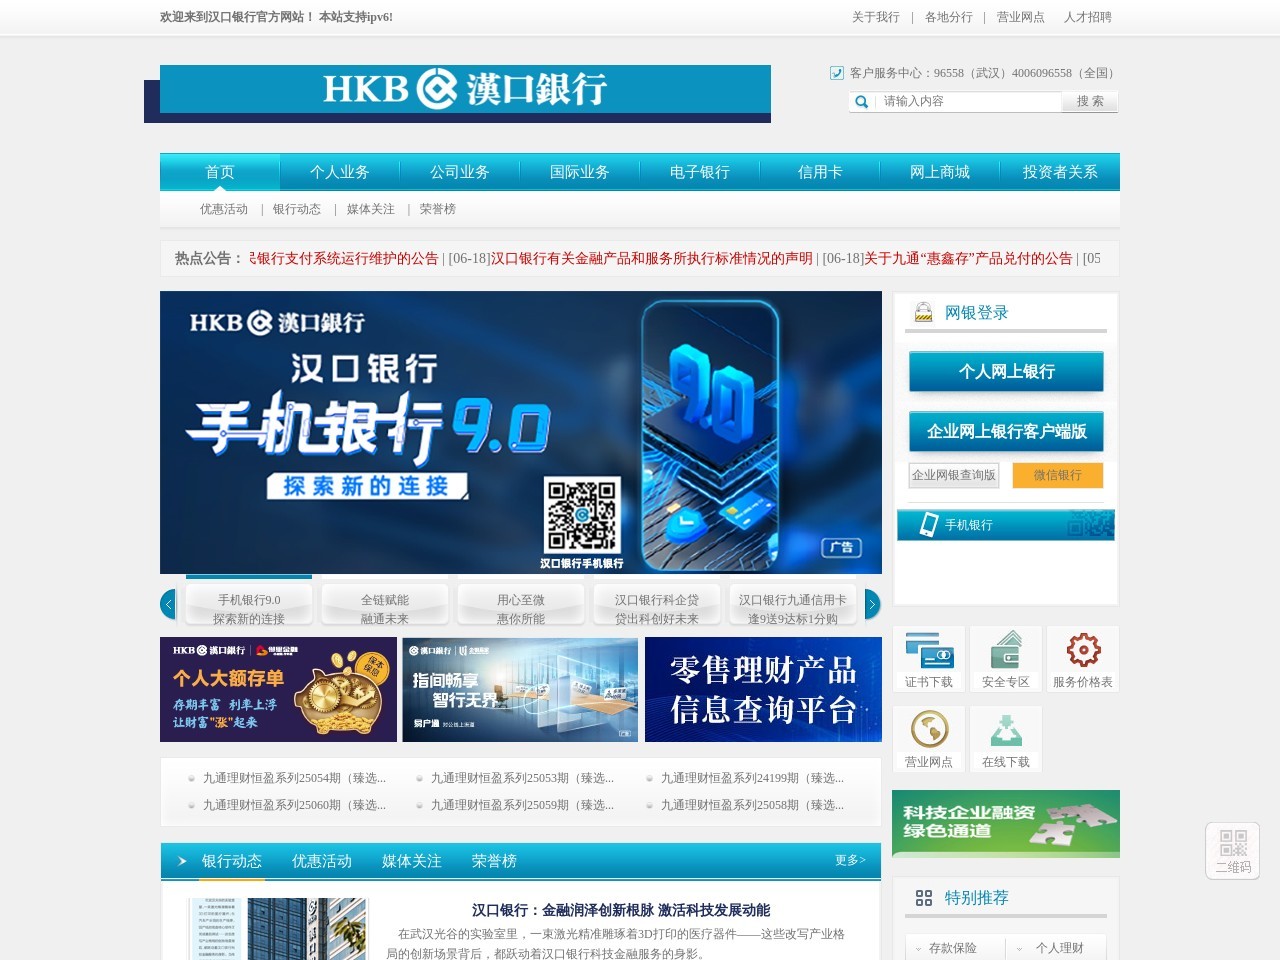Expand the 存款保险 dropdown item
This screenshot has width=1280, height=960.
click(951, 948)
